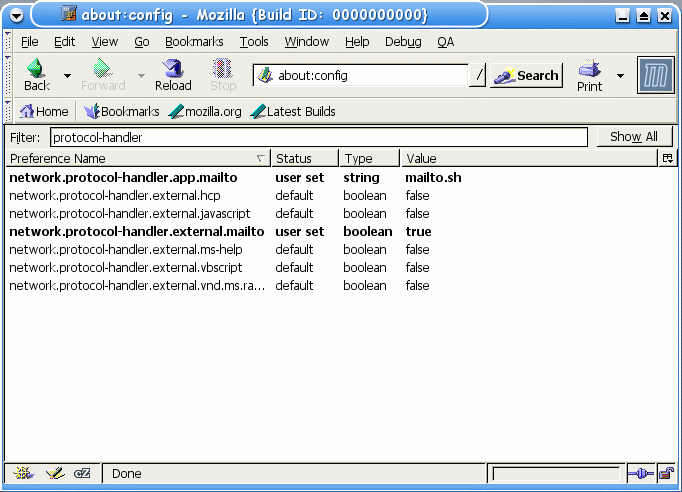Click the Stop loading icon
Viewport: 682px width, 492px height.
click(x=223, y=75)
